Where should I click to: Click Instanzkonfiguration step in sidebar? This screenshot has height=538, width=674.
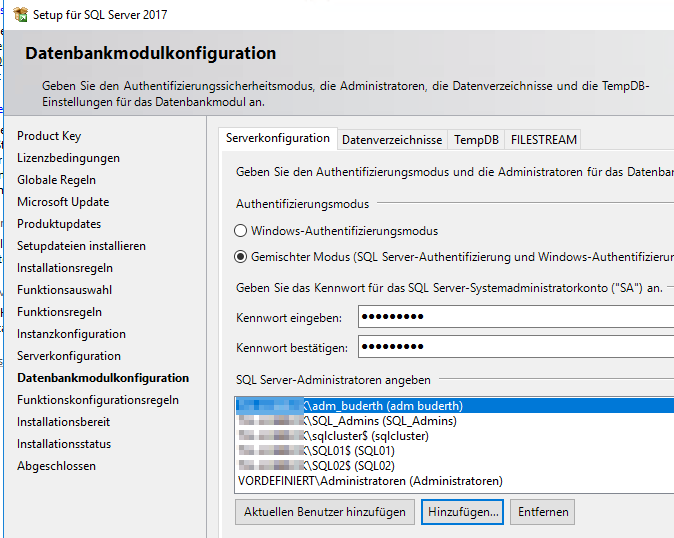click(x=71, y=334)
